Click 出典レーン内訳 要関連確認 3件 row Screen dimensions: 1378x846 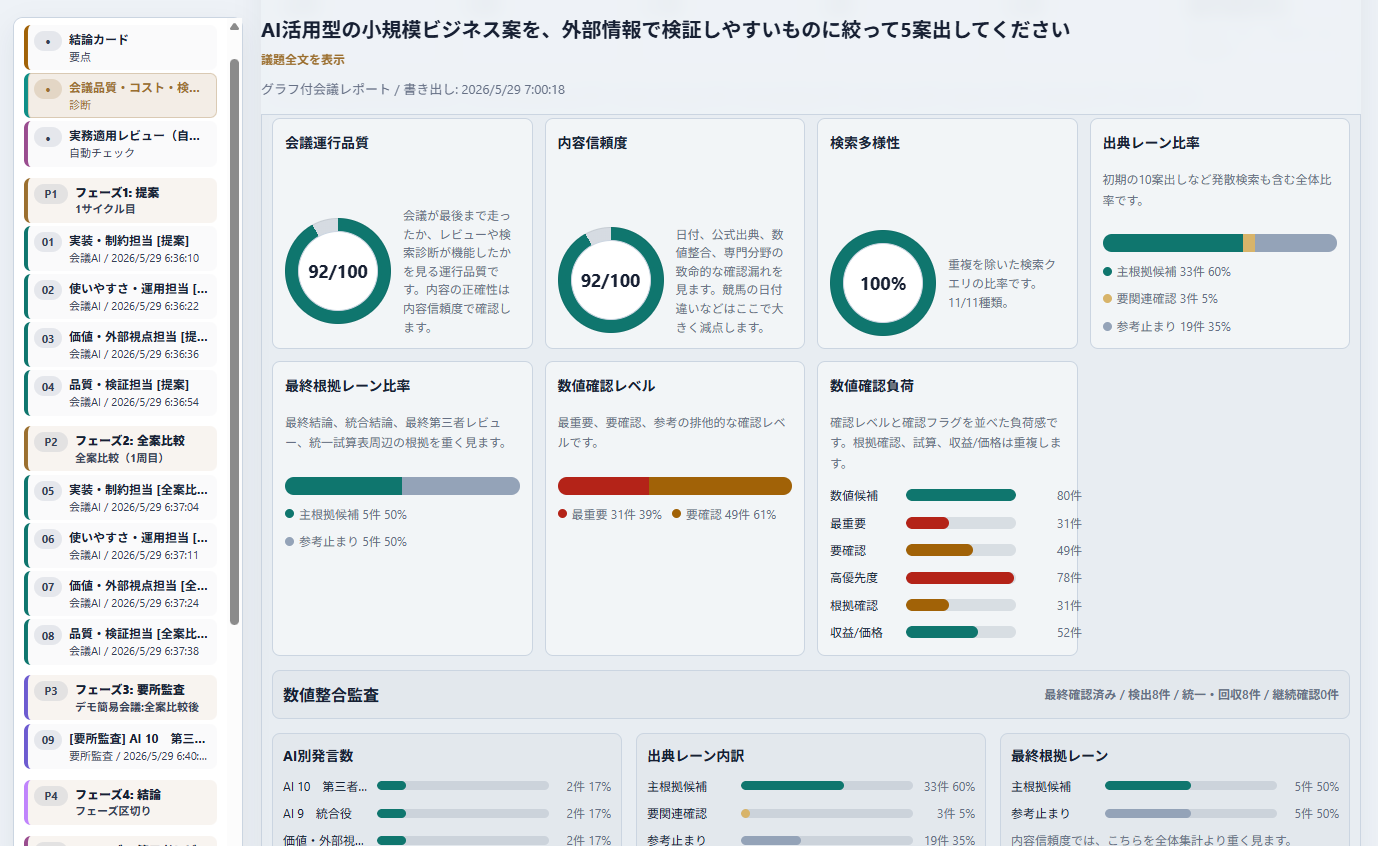[x=811, y=813]
